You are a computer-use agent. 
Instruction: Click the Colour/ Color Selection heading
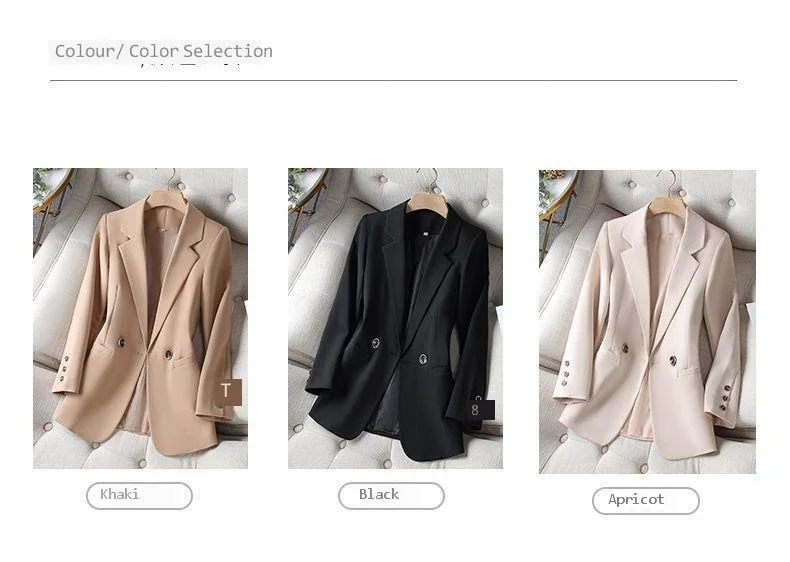tap(164, 51)
